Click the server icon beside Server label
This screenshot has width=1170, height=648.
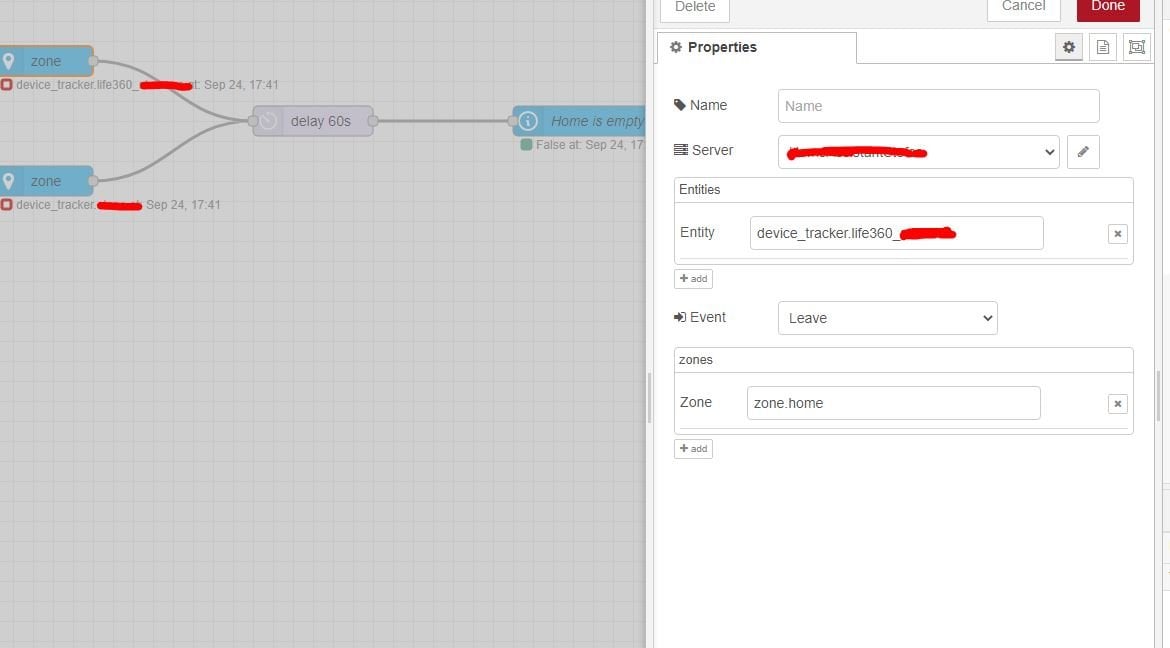pos(681,150)
